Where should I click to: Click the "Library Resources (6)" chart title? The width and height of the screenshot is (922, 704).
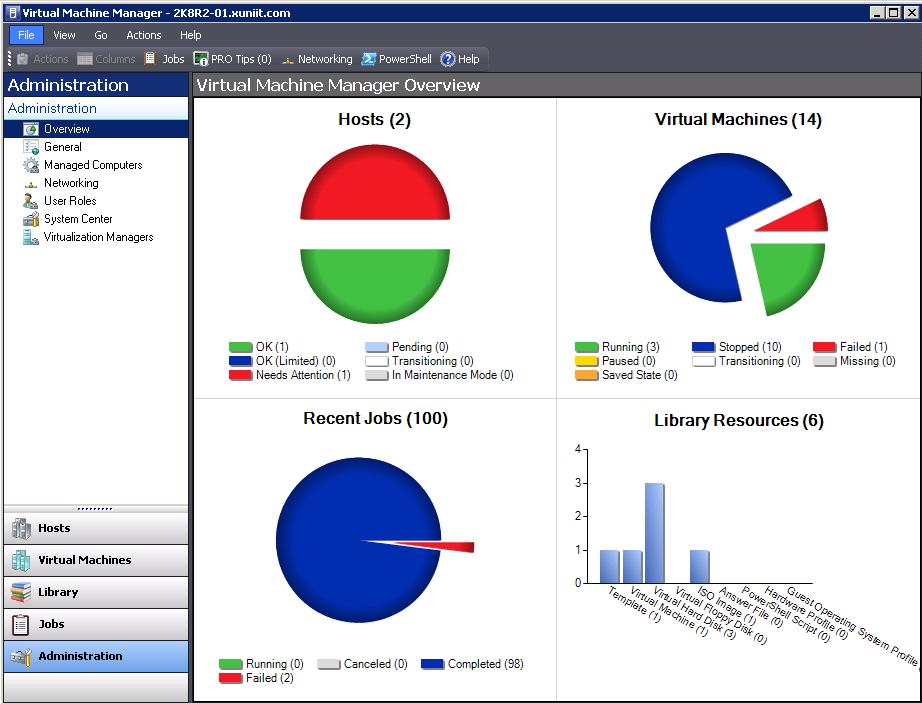tap(739, 421)
